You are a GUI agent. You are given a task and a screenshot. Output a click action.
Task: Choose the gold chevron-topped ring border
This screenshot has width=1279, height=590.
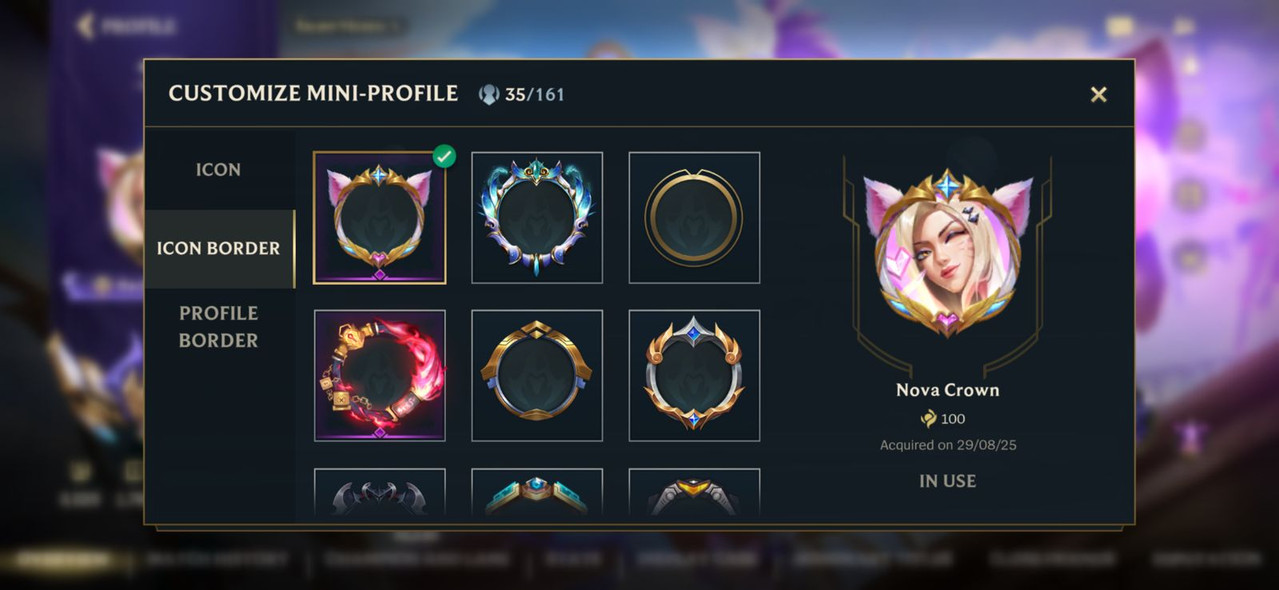[x=537, y=375]
